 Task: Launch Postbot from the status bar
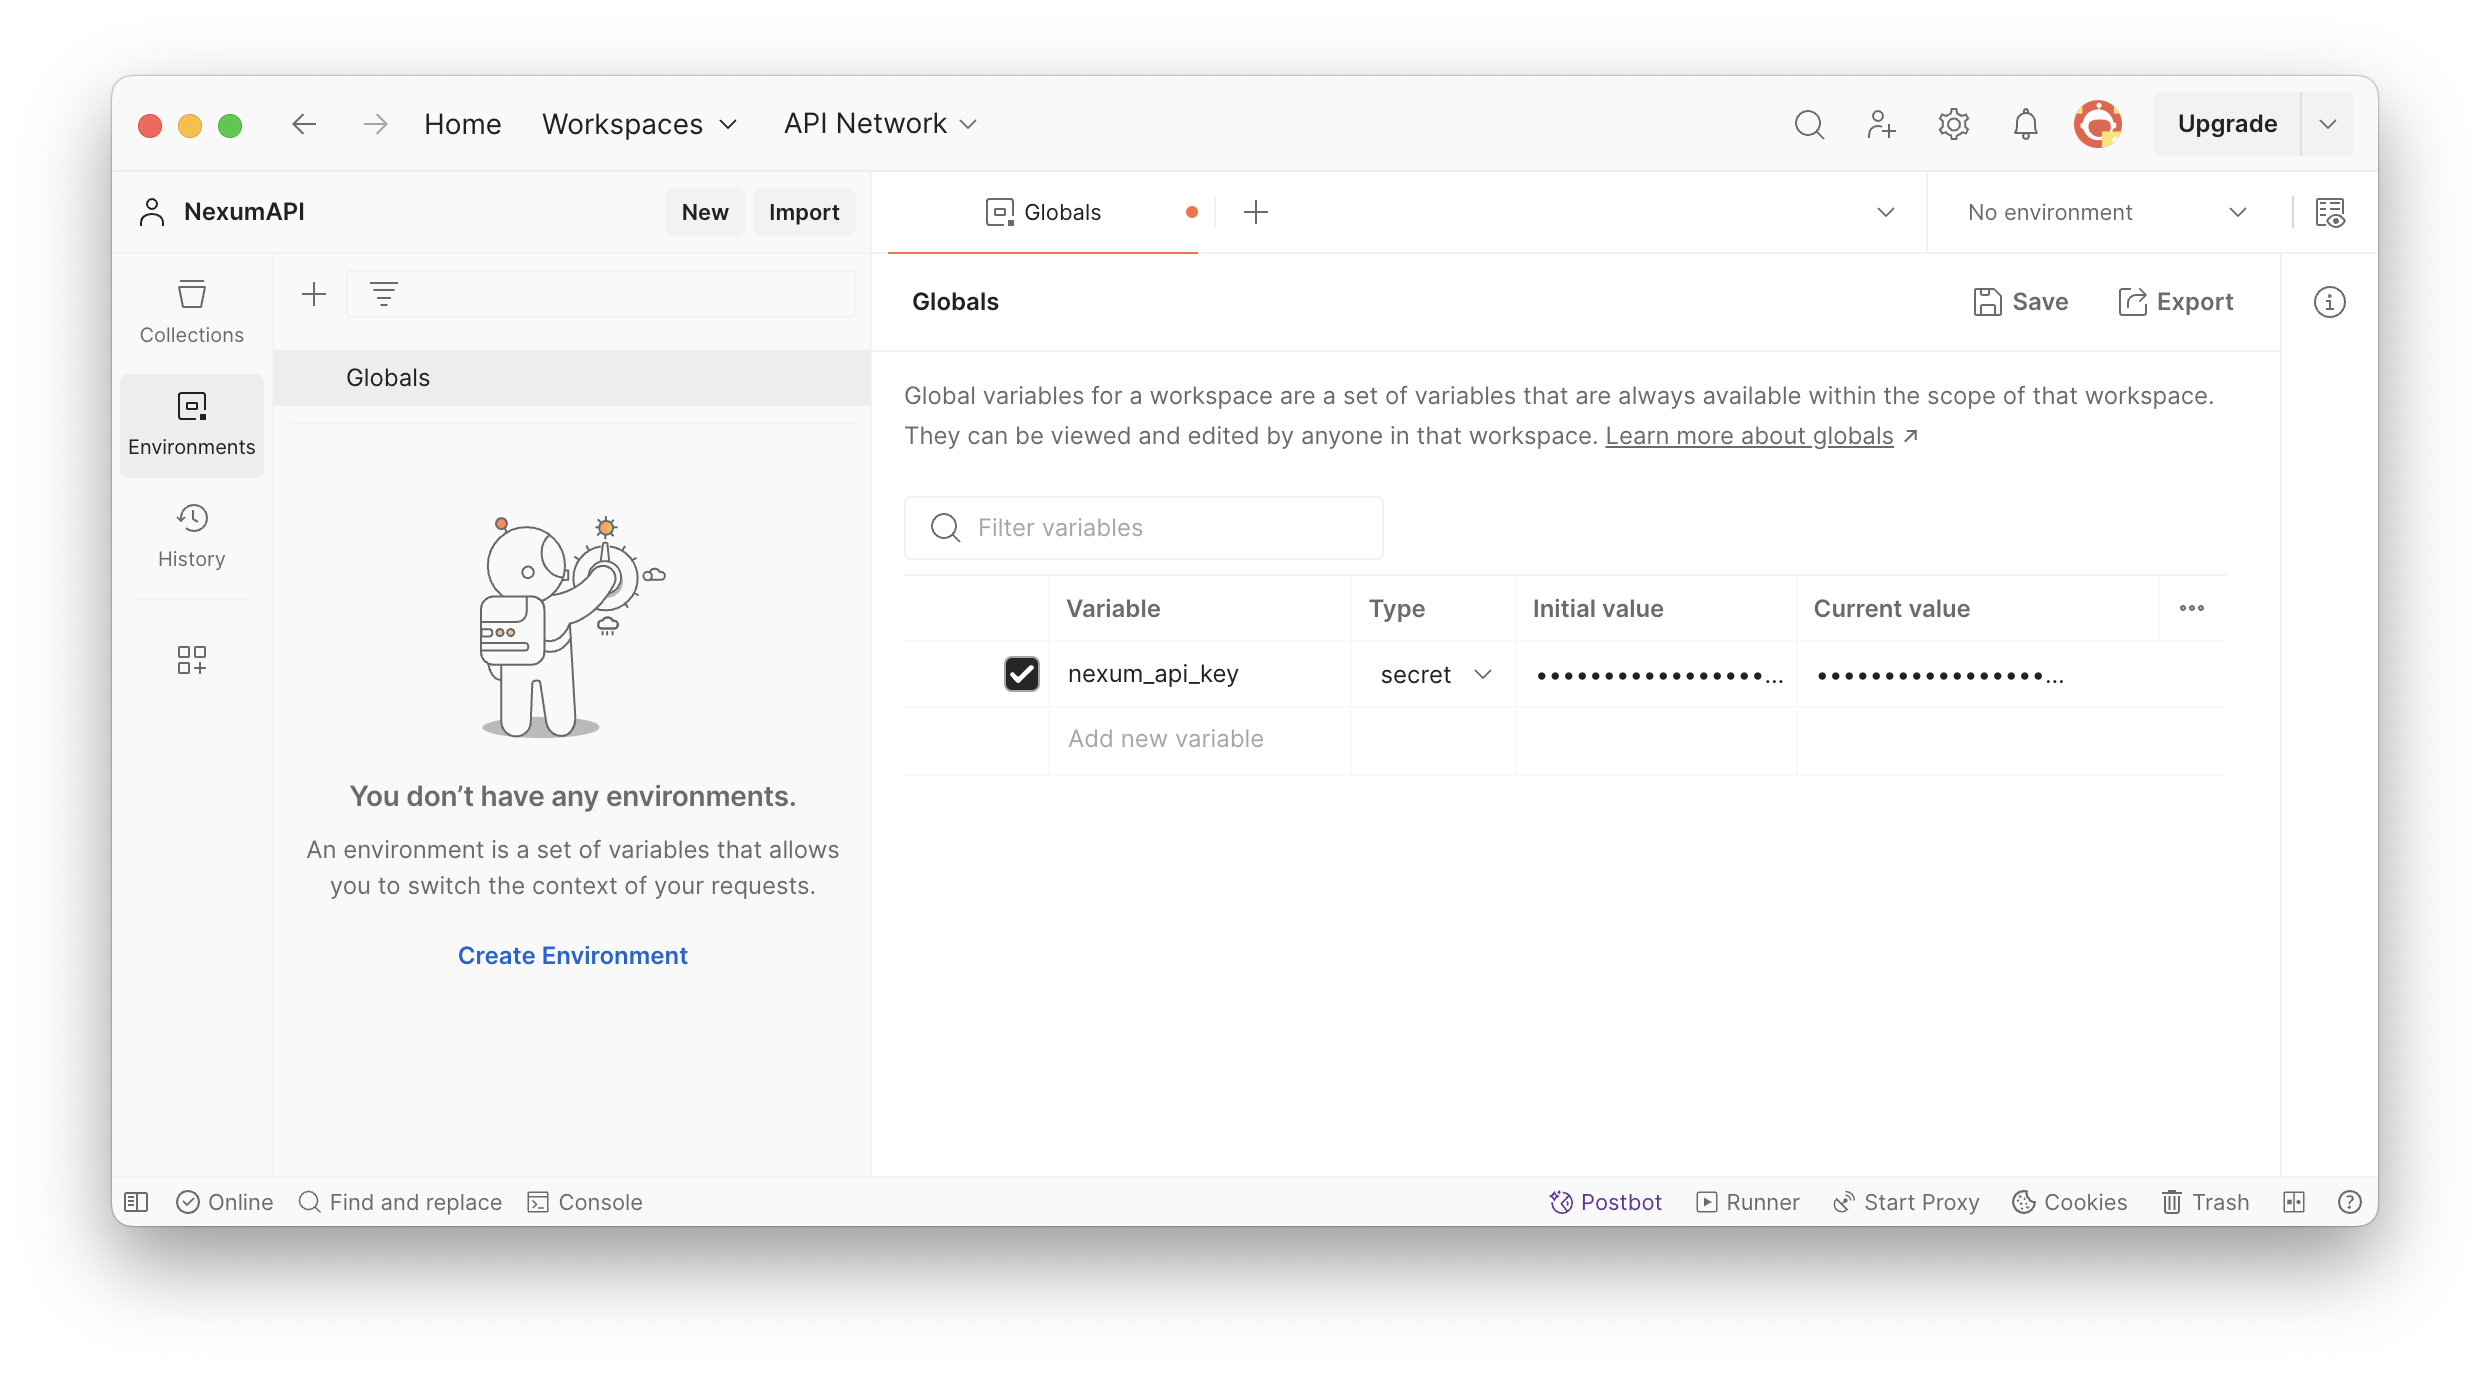pos(1605,1202)
